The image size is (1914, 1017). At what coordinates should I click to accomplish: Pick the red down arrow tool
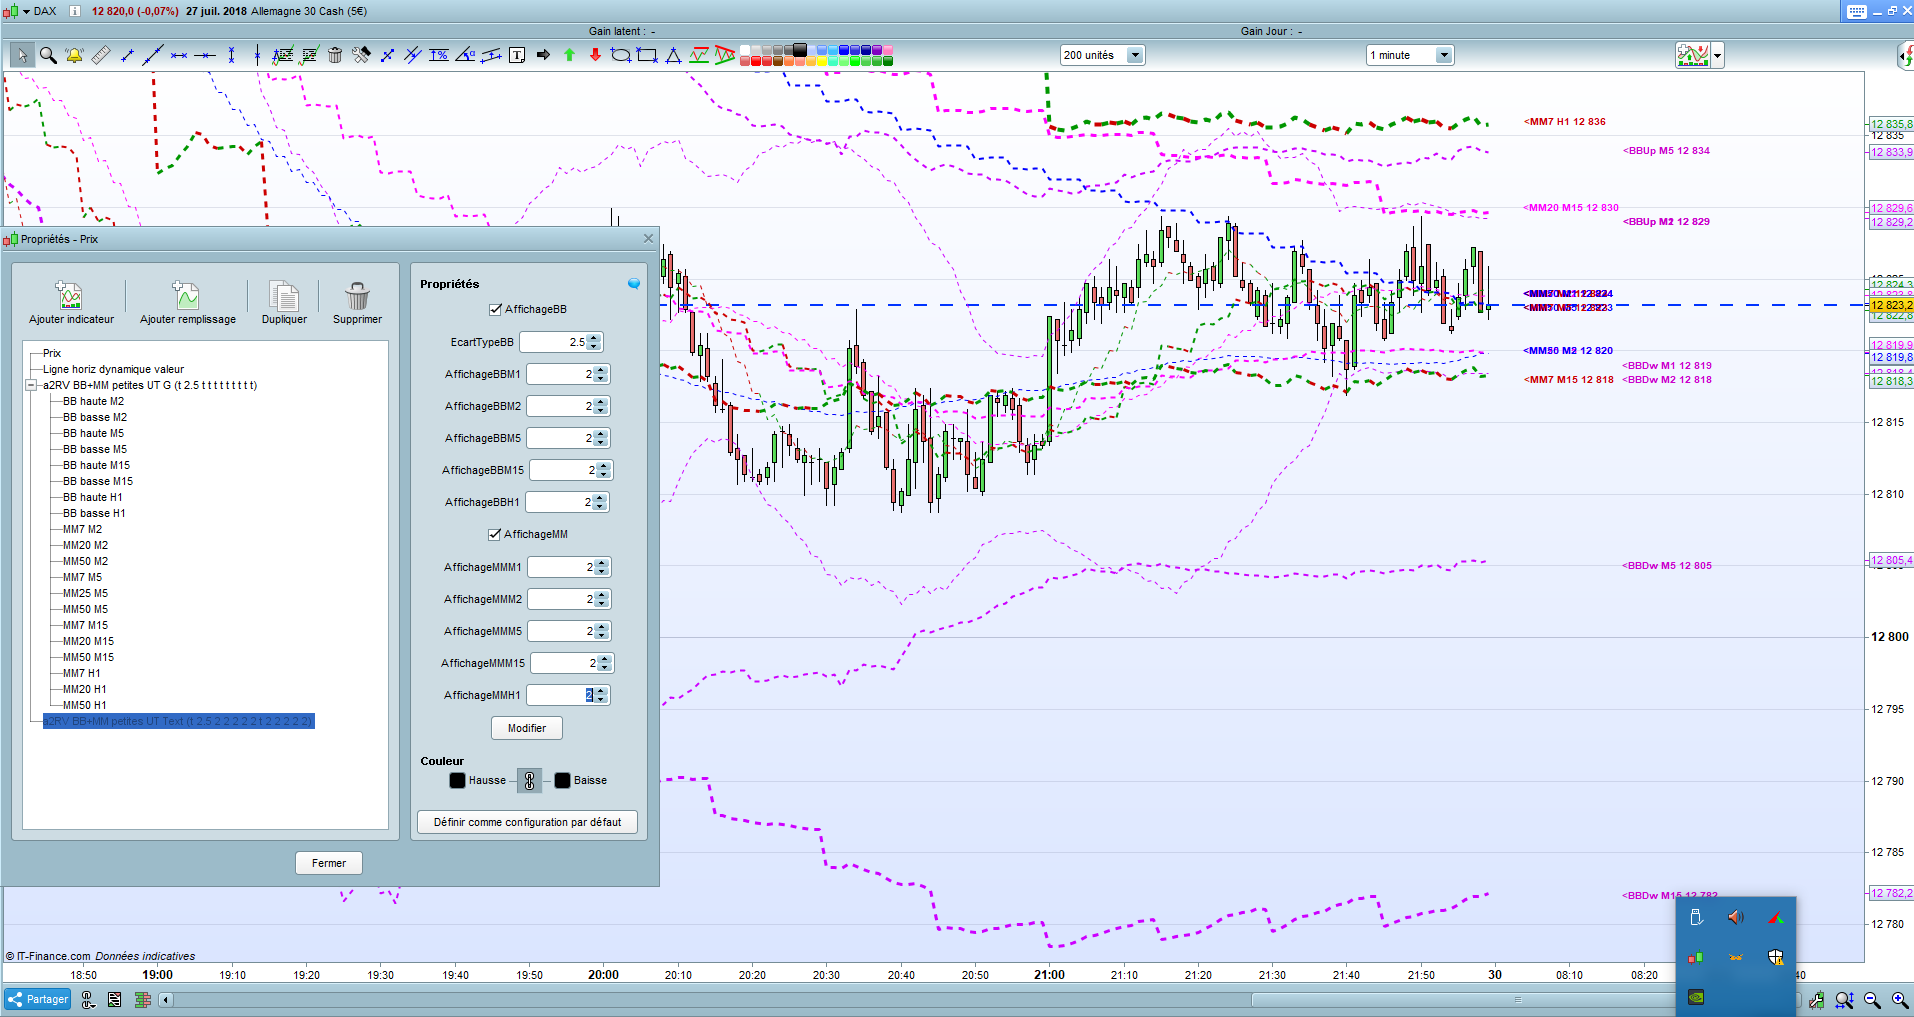point(595,55)
